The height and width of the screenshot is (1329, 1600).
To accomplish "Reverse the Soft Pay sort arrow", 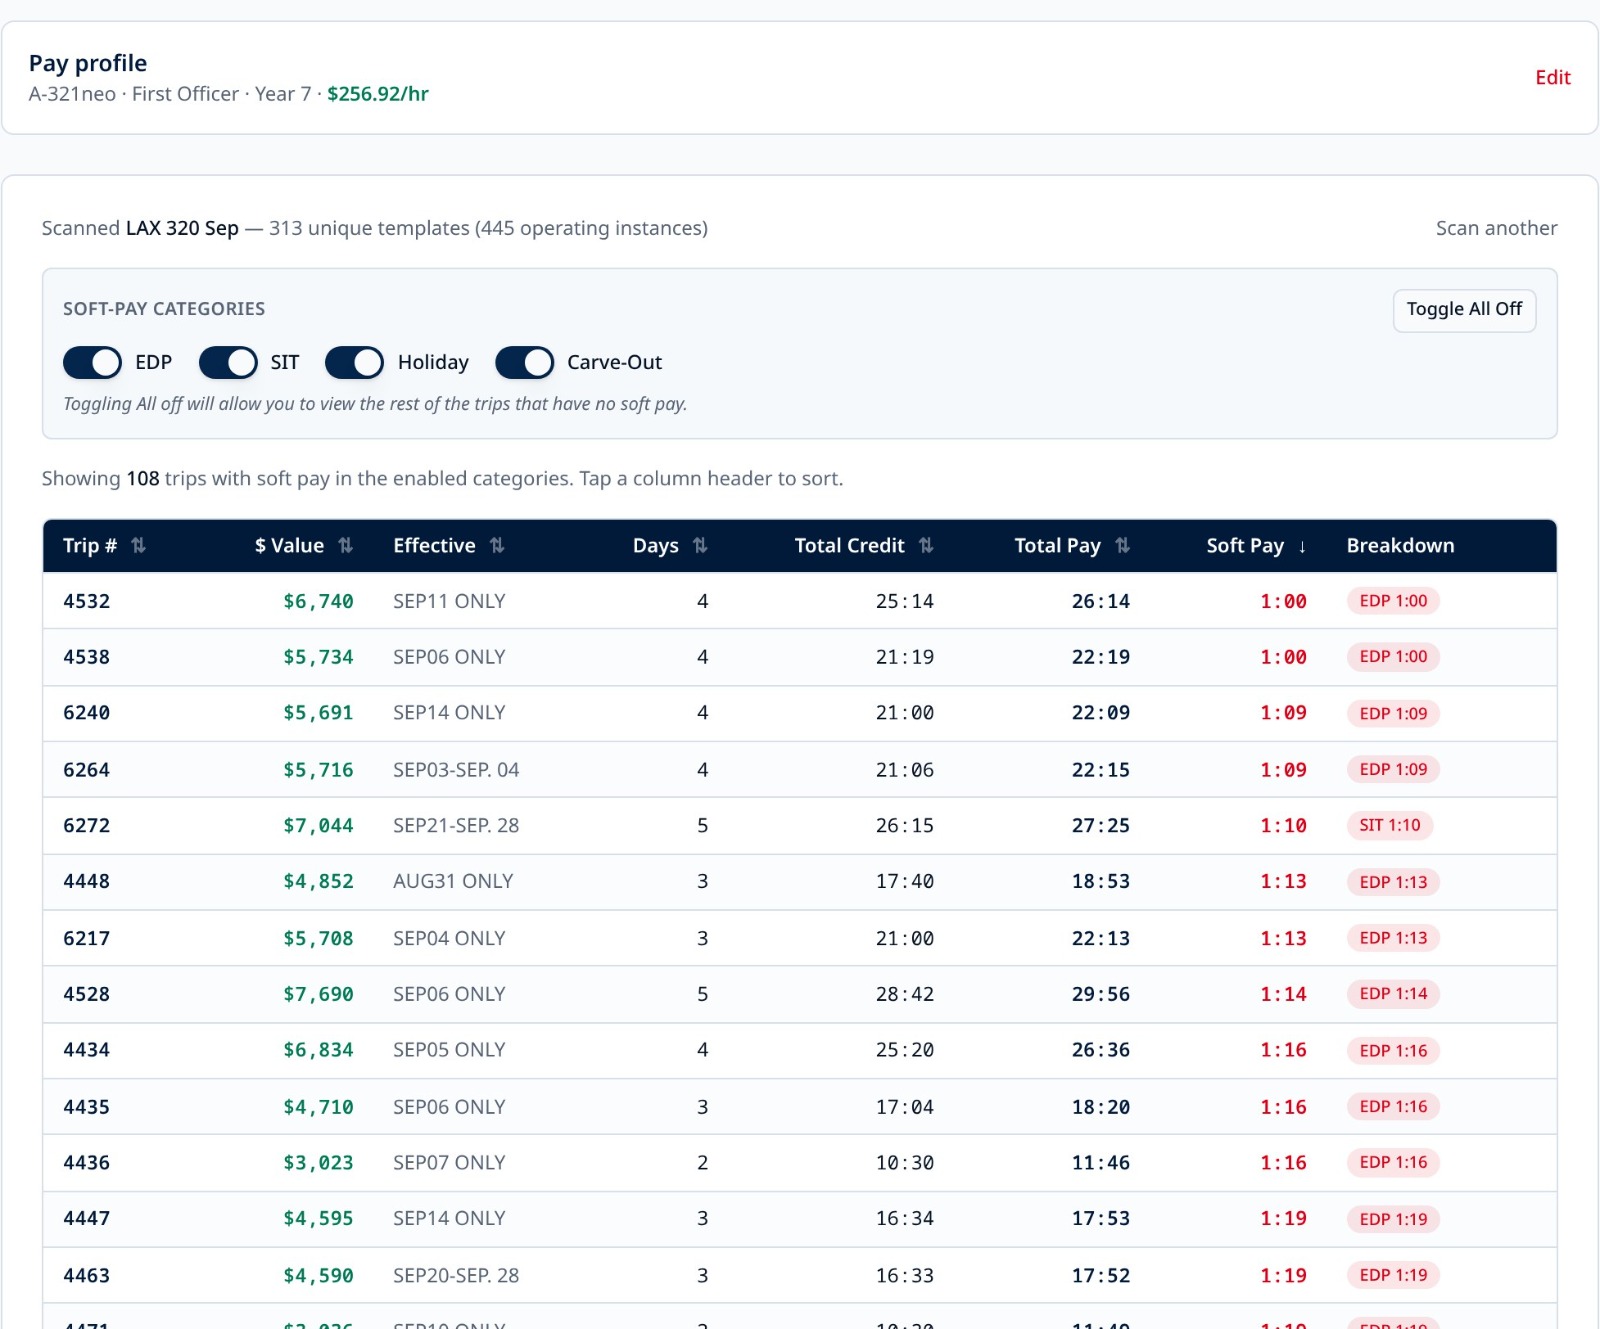I will coord(1302,546).
